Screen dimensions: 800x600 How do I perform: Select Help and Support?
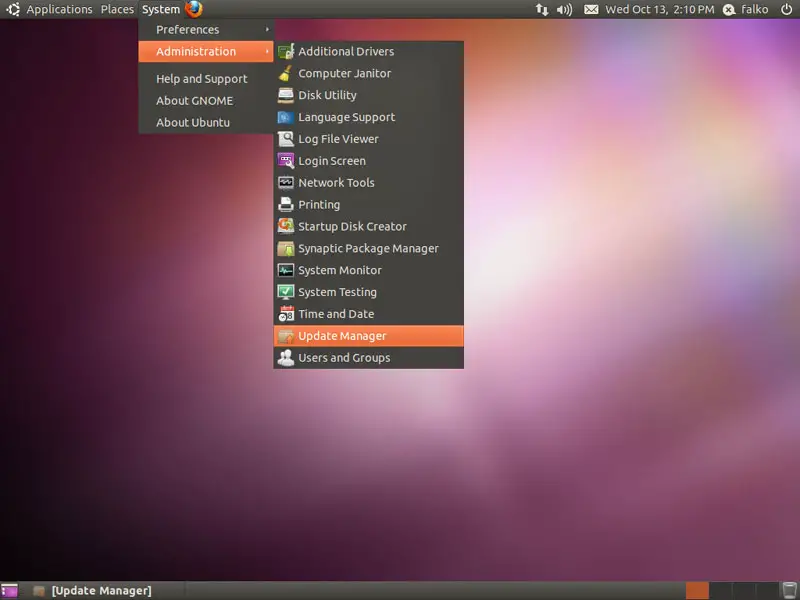coord(202,79)
